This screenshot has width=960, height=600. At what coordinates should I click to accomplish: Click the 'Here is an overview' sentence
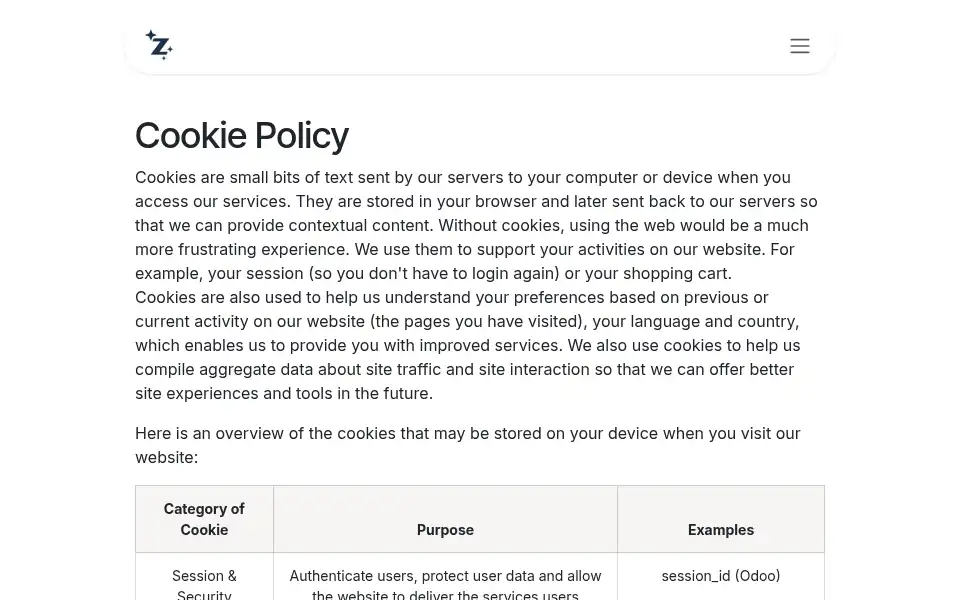coord(468,445)
